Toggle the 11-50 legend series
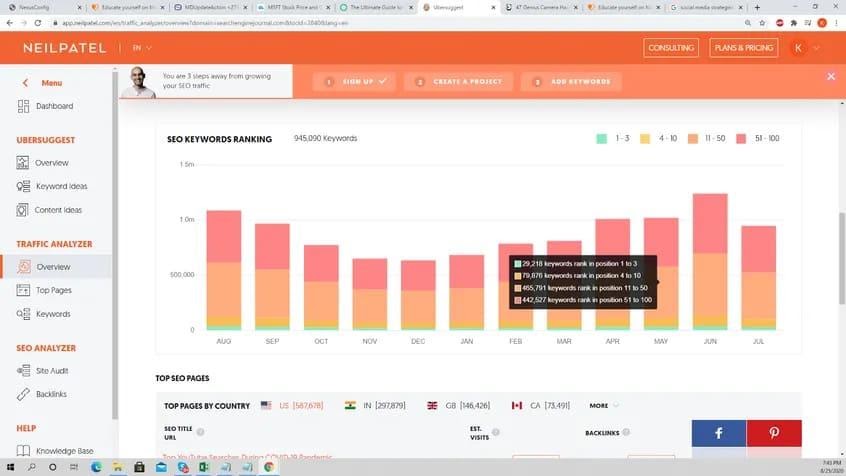Viewport: 846px width, 476px height. (706, 139)
